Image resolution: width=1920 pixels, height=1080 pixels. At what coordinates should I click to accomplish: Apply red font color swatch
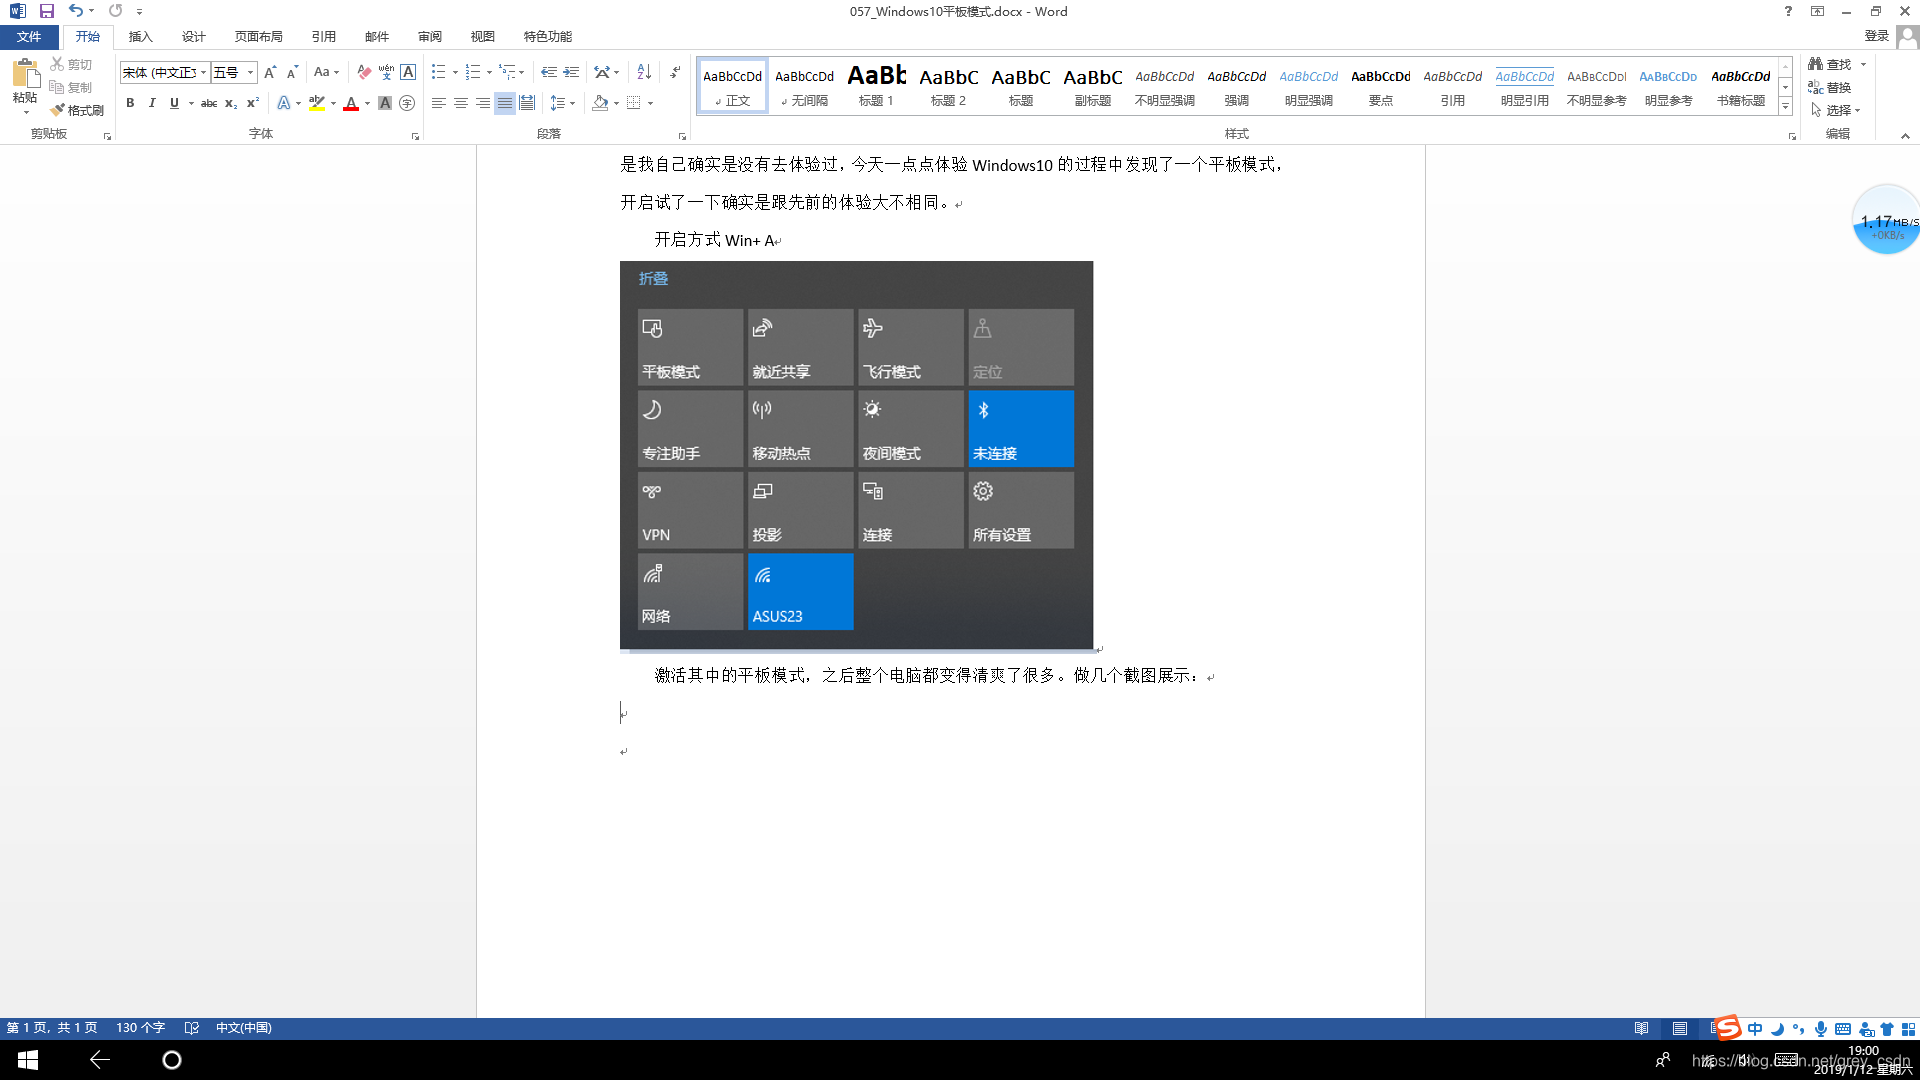pyautogui.click(x=351, y=103)
